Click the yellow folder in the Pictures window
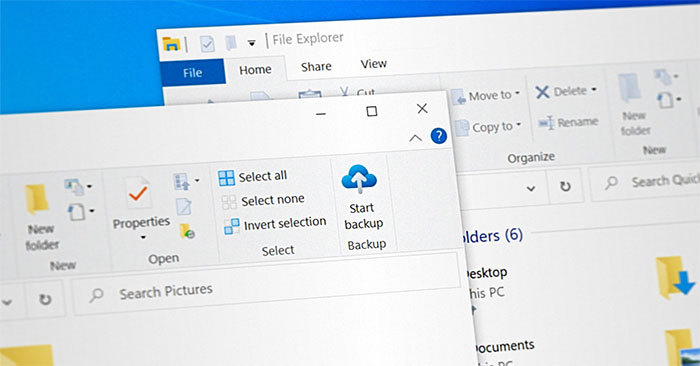Image resolution: width=700 pixels, height=366 pixels. pos(27,355)
